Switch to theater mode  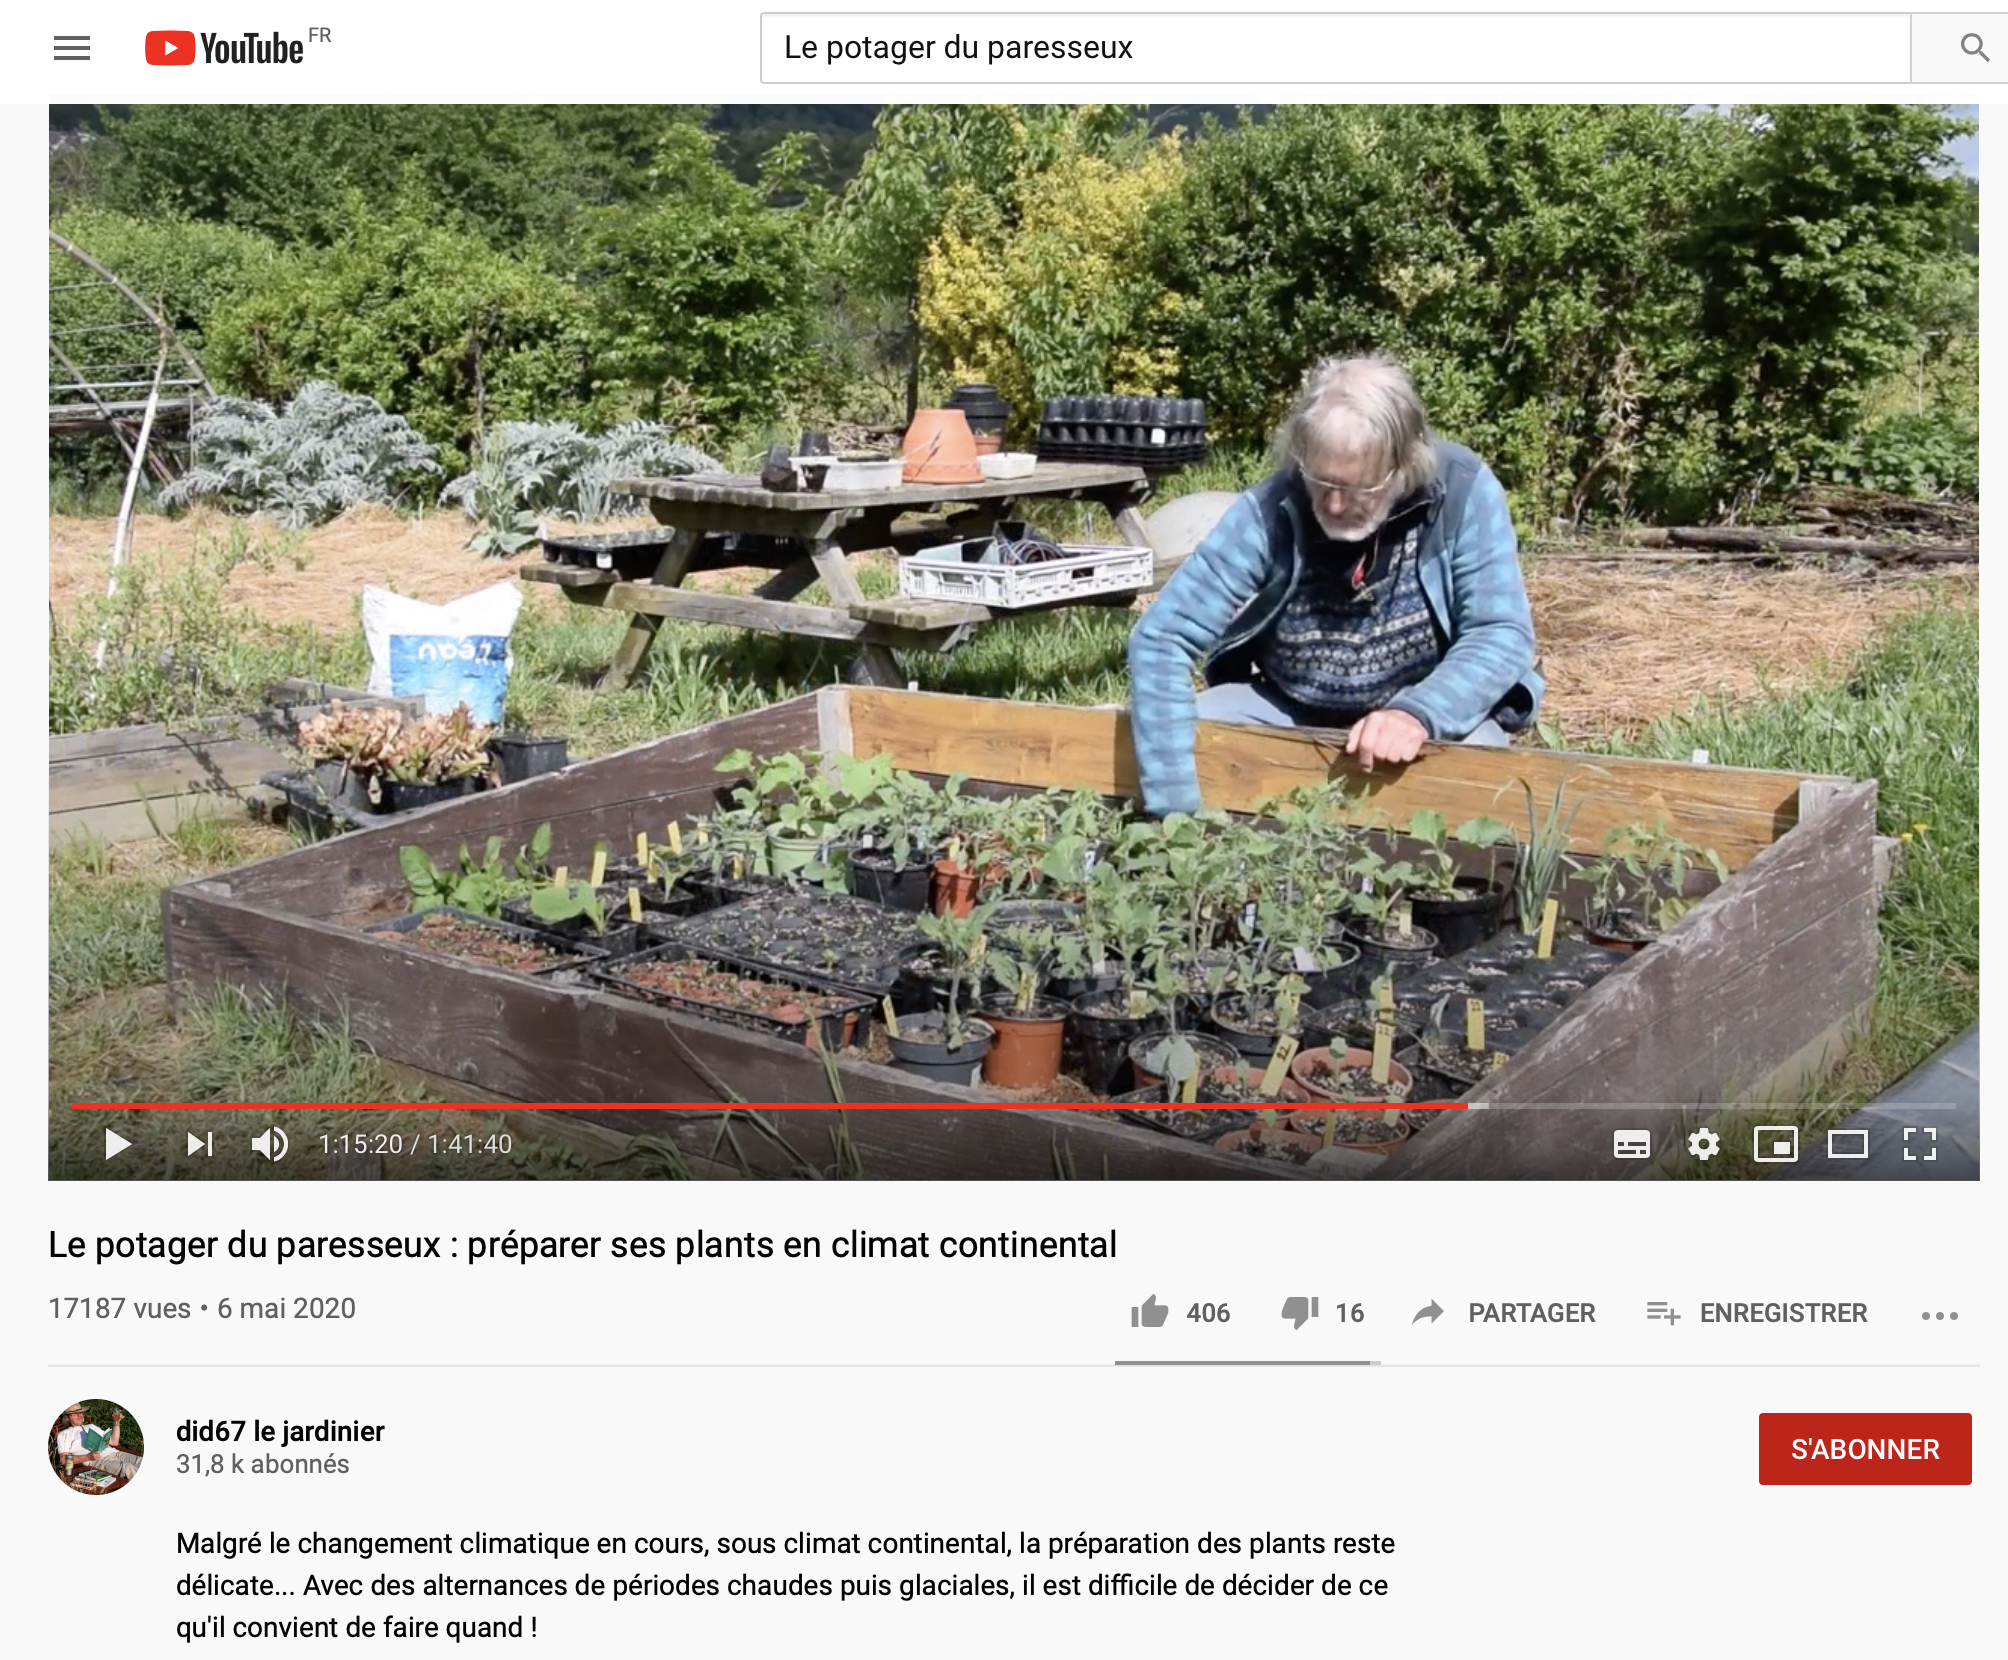pos(1848,1144)
